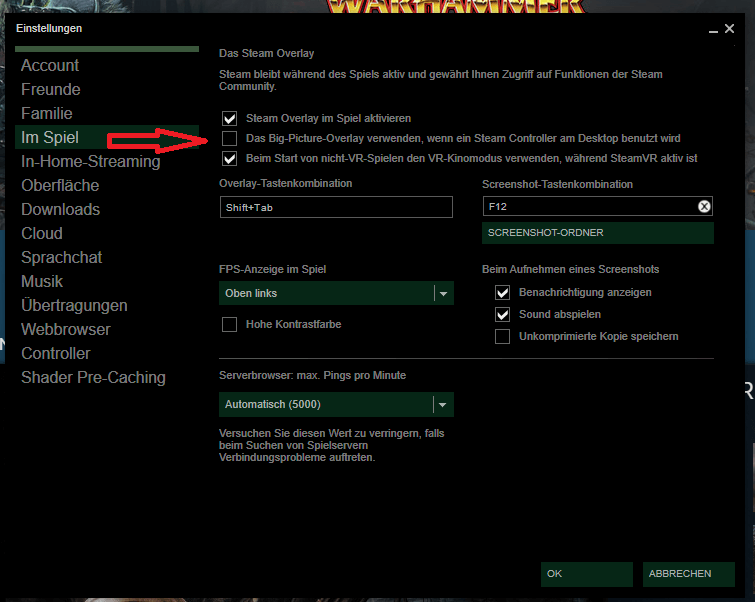The image size is (755, 602).
Task: Enable the Big-Picture-Overlay checkbox
Action: [x=230, y=139]
